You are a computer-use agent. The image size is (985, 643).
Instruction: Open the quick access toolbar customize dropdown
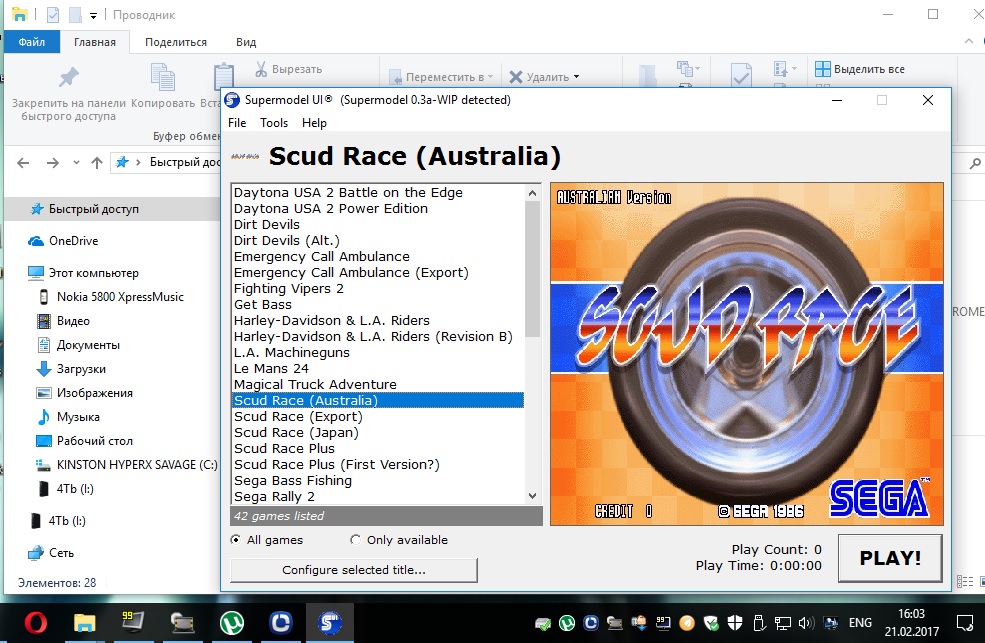tap(94, 15)
